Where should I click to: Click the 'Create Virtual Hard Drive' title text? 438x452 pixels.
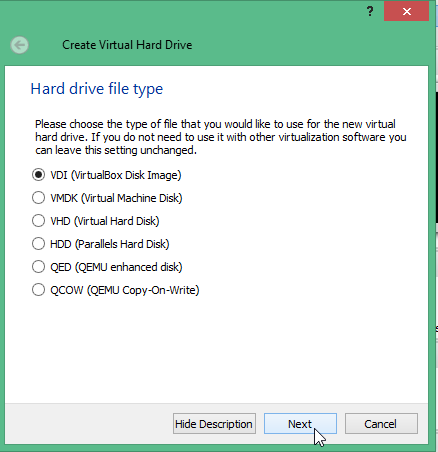[x=127, y=45]
